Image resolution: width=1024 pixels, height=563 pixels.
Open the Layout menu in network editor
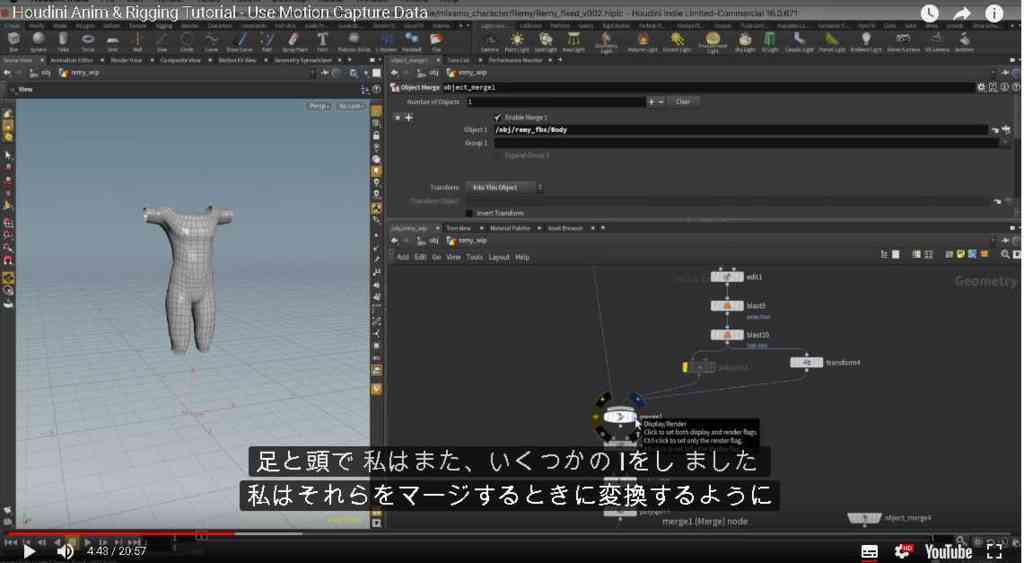click(499, 257)
